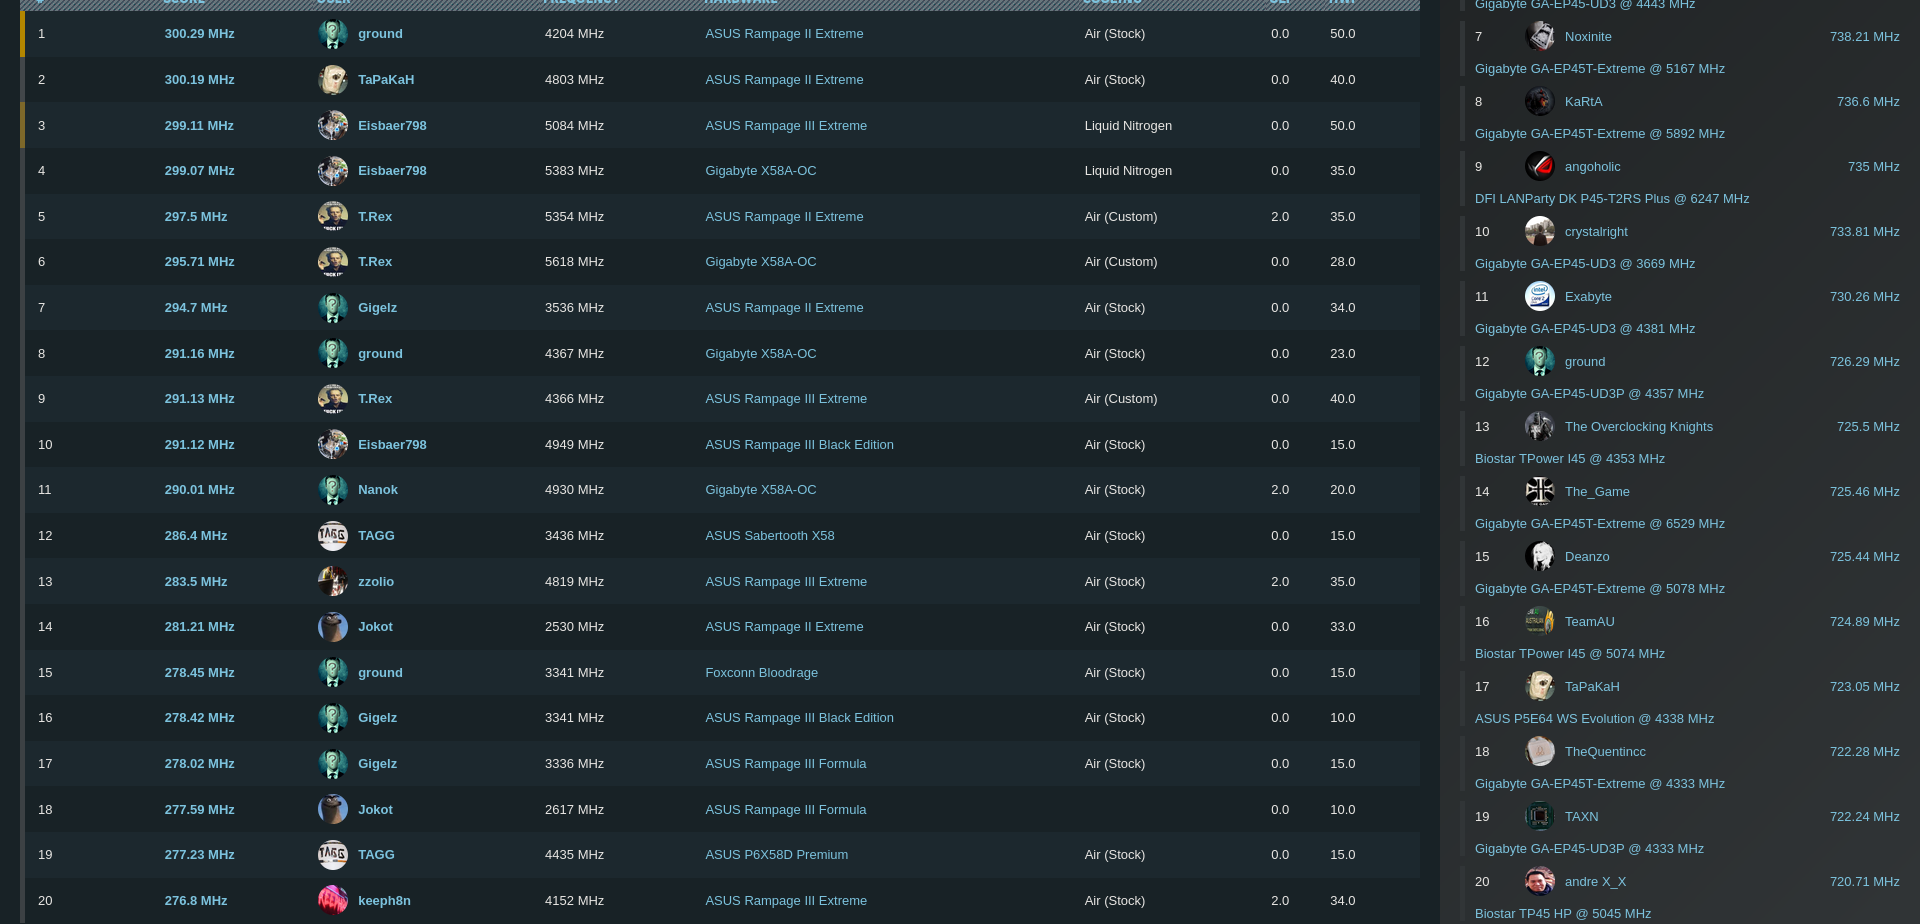
Task: Click Exabyte's Intel logo avatar
Action: pyautogui.click(x=1539, y=297)
